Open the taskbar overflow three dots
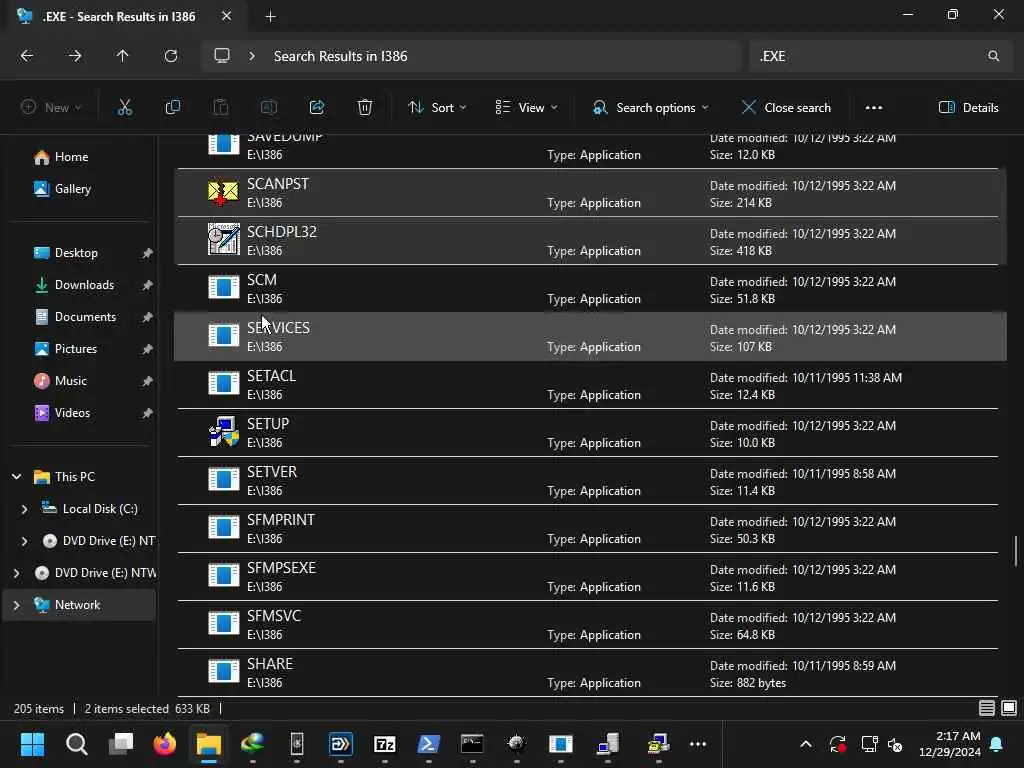 (697, 744)
